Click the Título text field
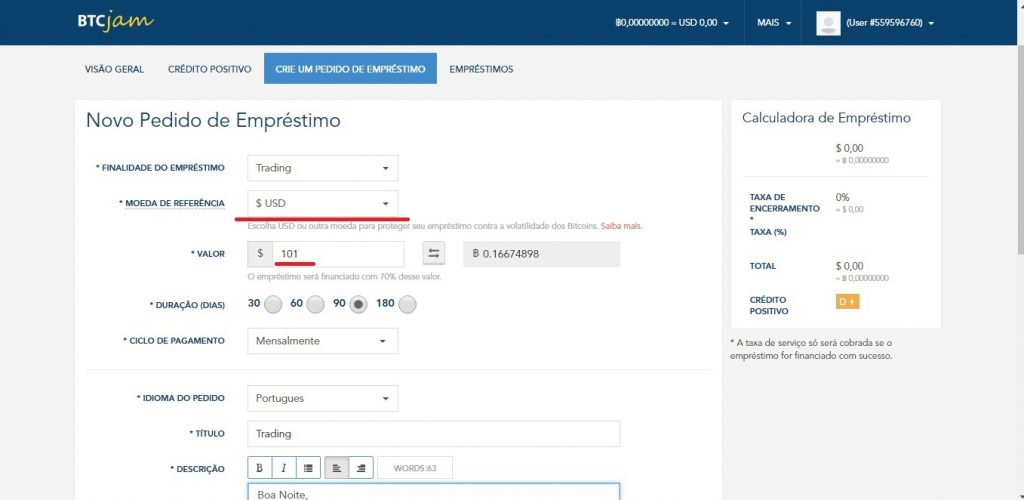 click(433, 434)
